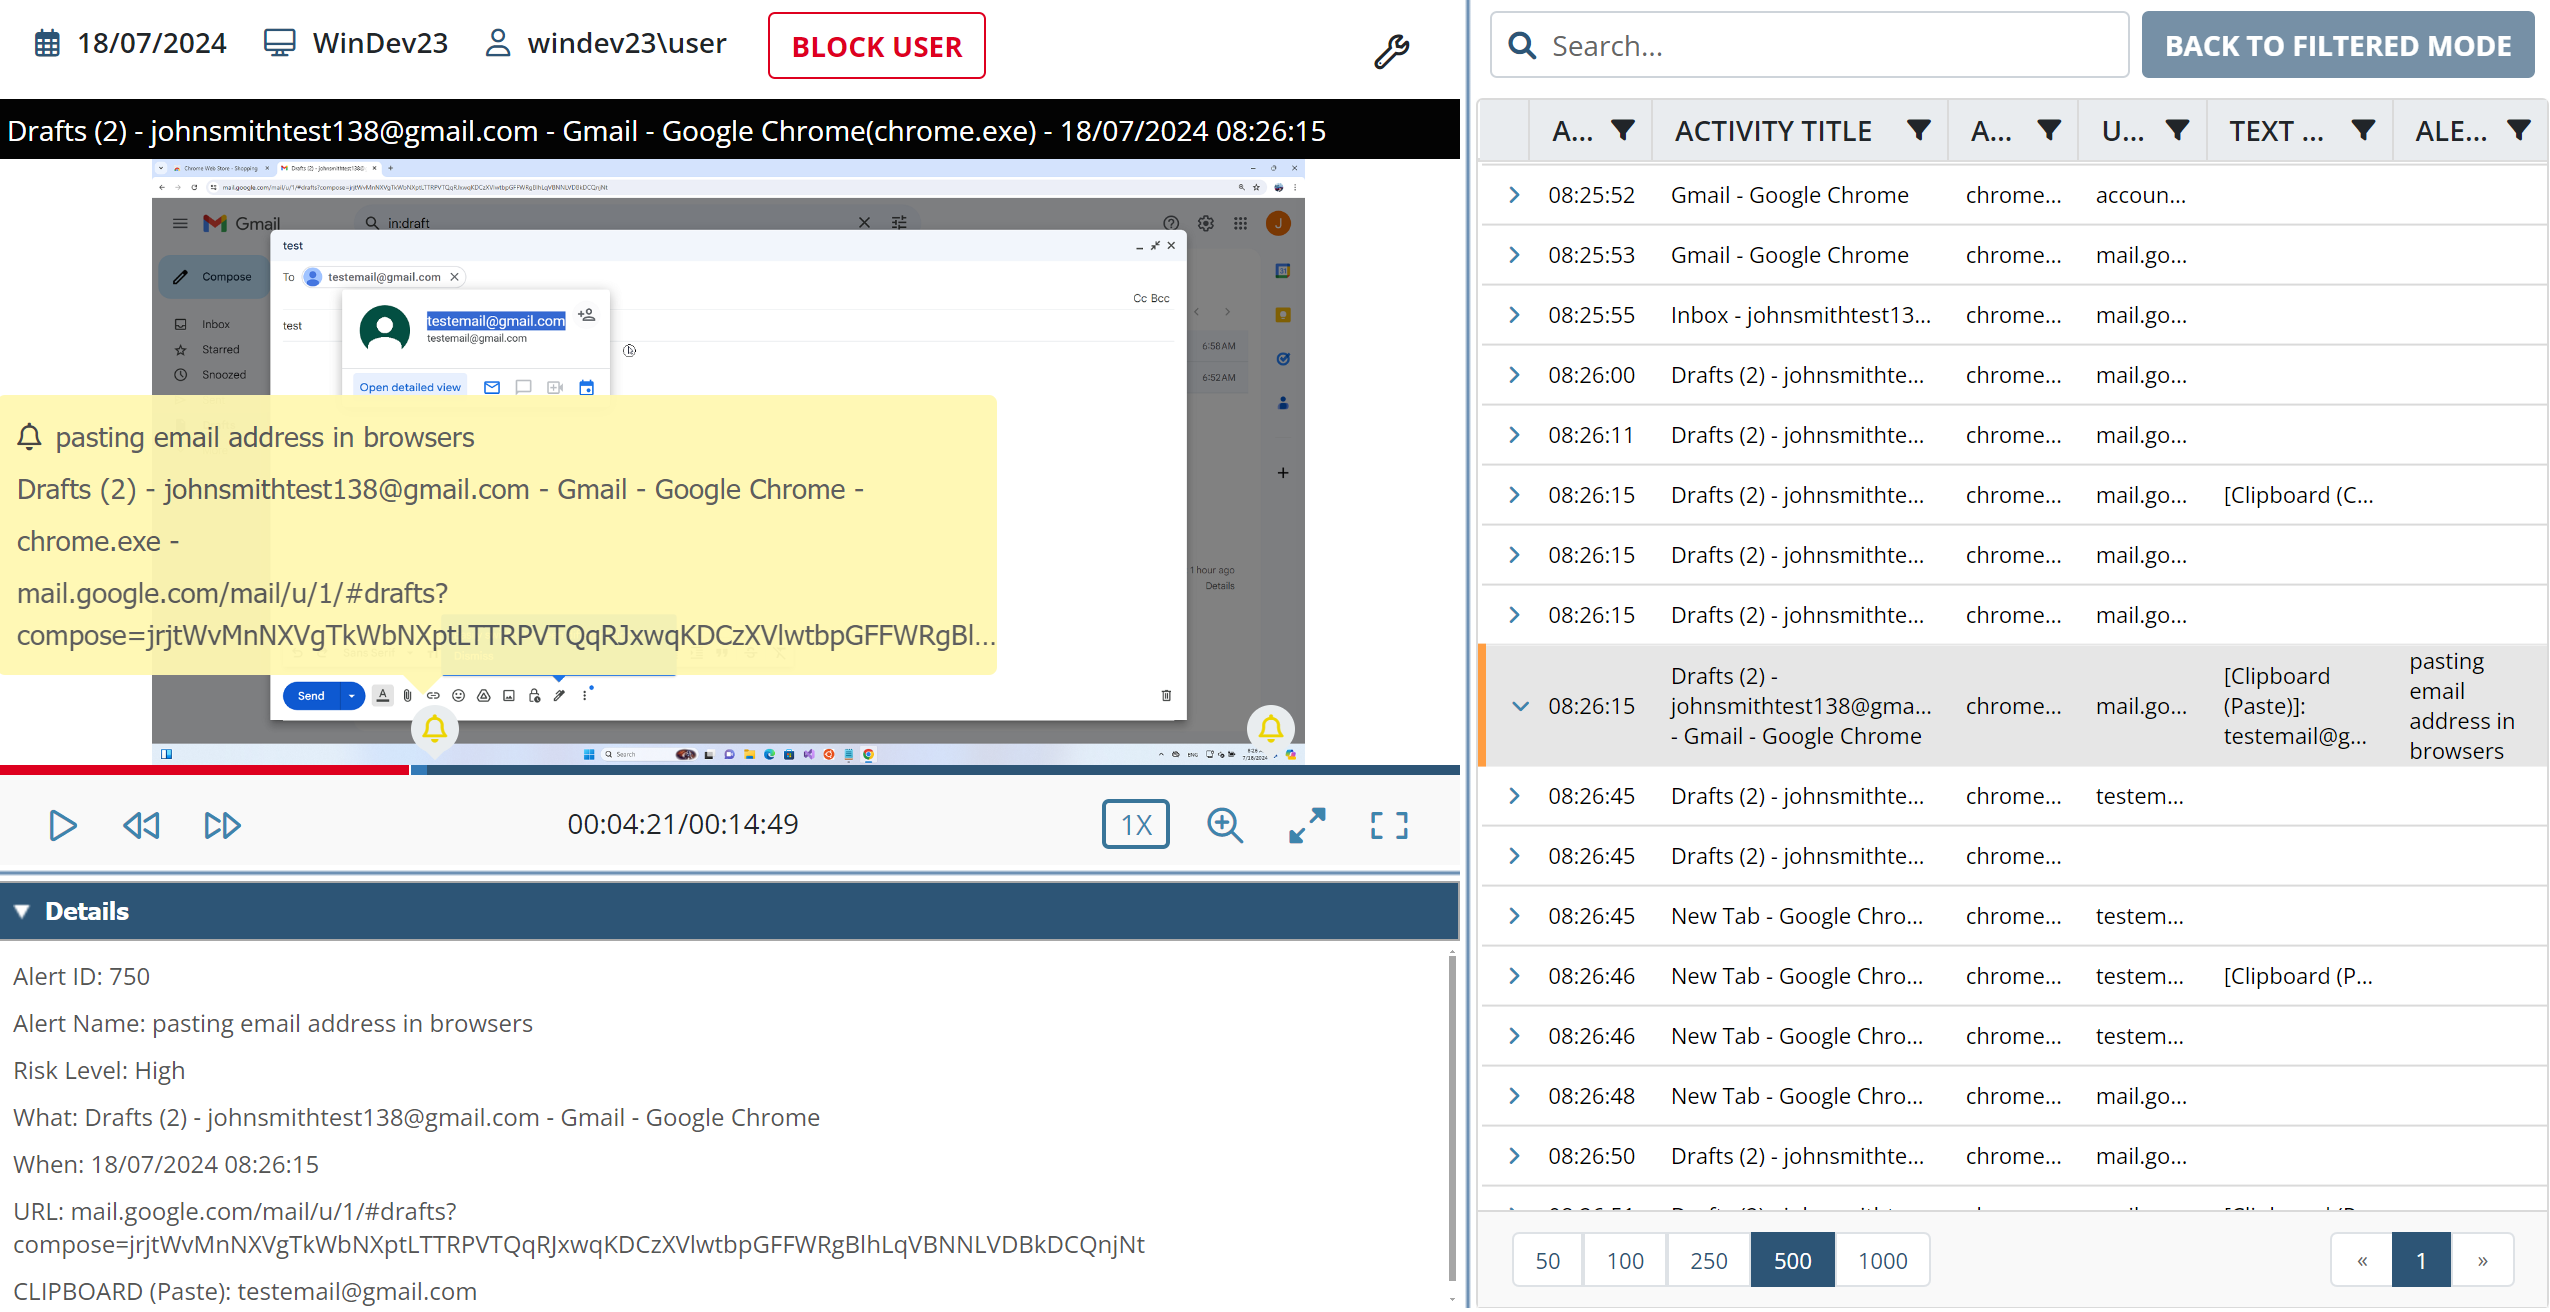Click the fast-forward playback icon
Screen dimensions: 2550x1312
[222, 825]
